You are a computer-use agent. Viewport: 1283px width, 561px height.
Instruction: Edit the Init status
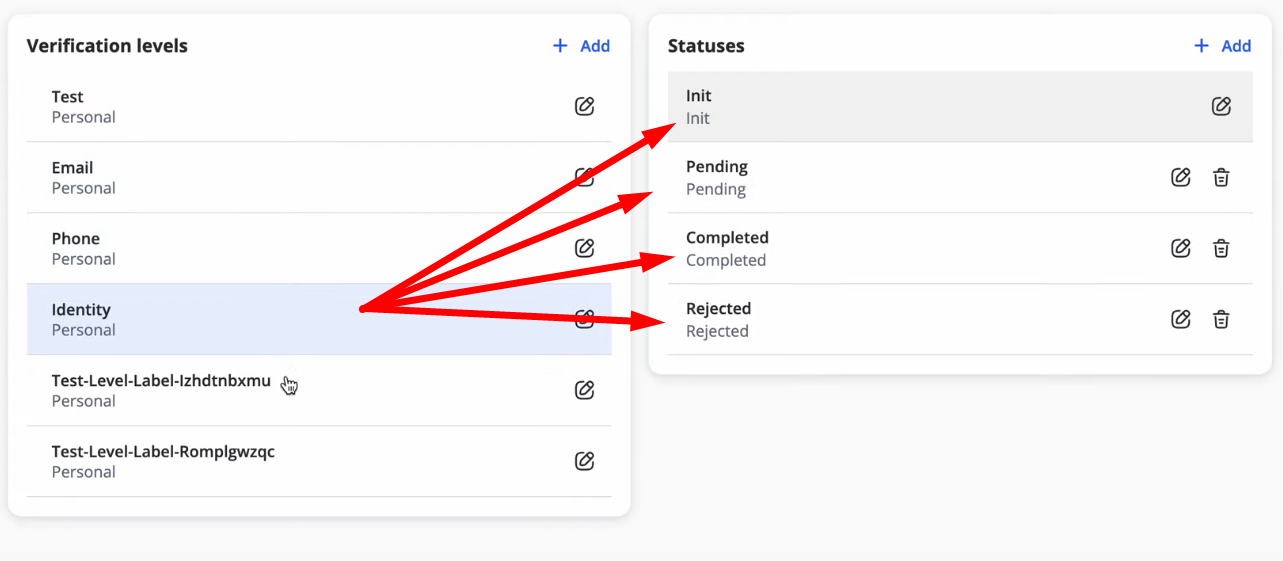(1221, 106)
